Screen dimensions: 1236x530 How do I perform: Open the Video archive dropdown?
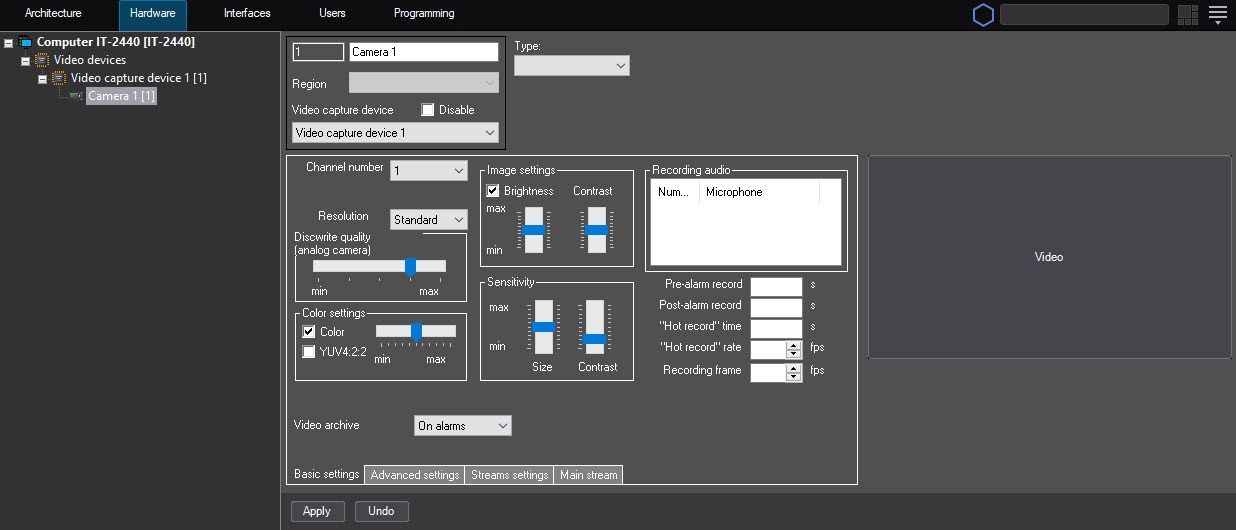click(x=462, y=426)
